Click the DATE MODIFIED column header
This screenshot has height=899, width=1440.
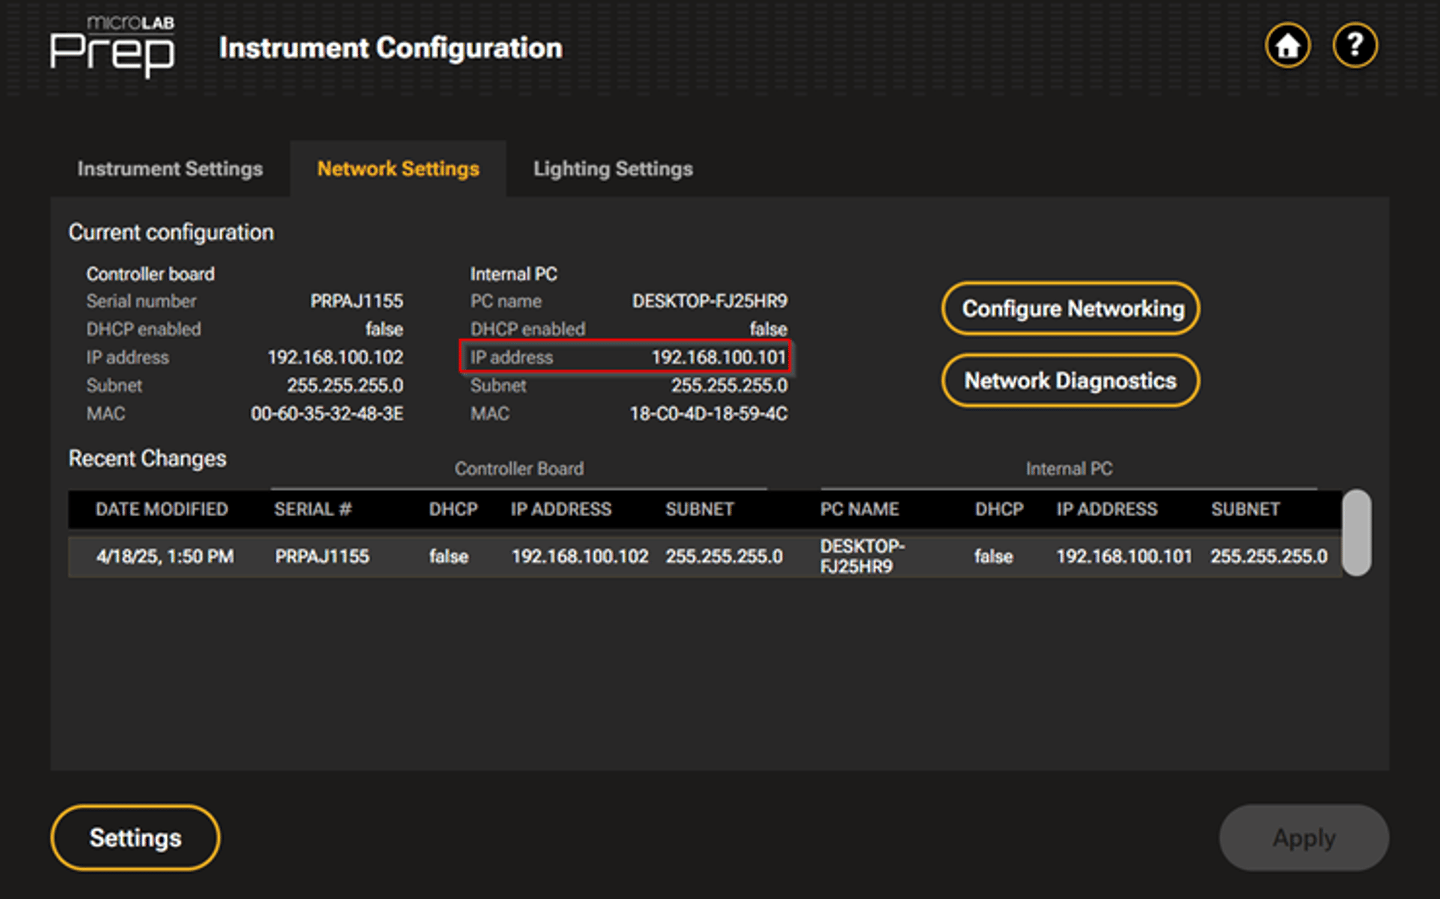coord(162,509)
